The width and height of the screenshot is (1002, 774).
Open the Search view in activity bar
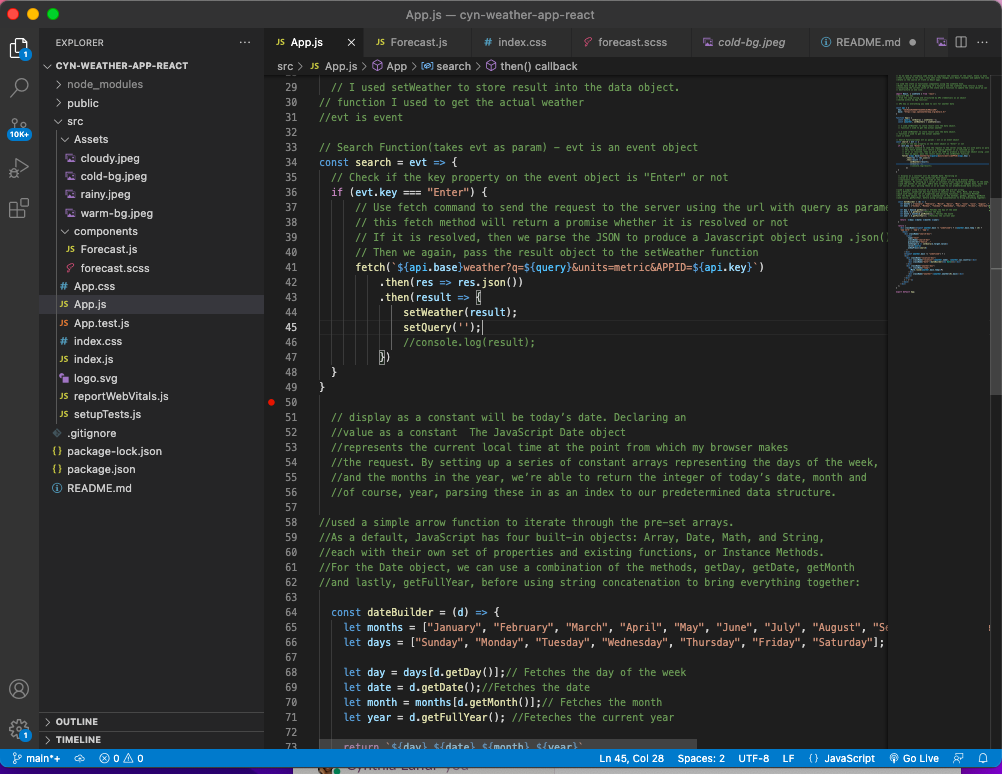click(x=19, y=88)
